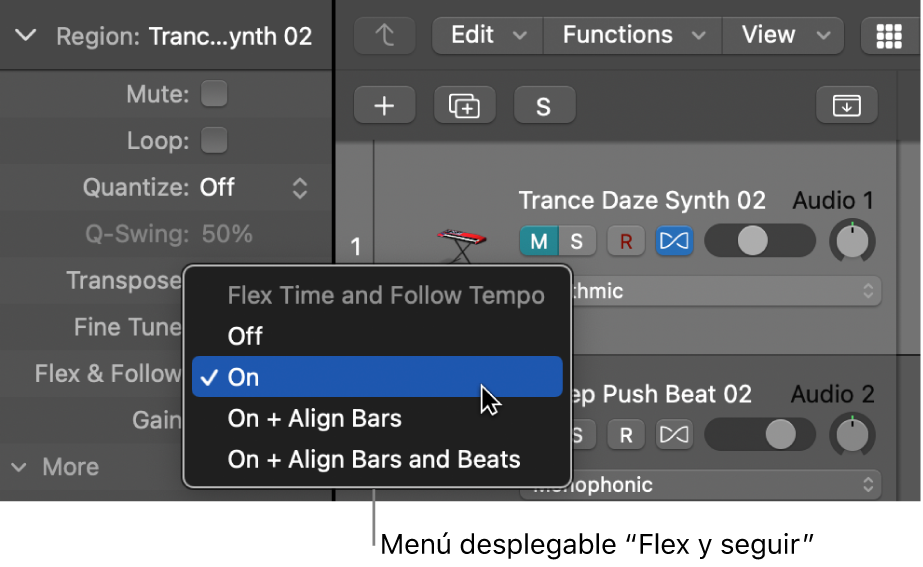Click the global Solo S button

544,105
